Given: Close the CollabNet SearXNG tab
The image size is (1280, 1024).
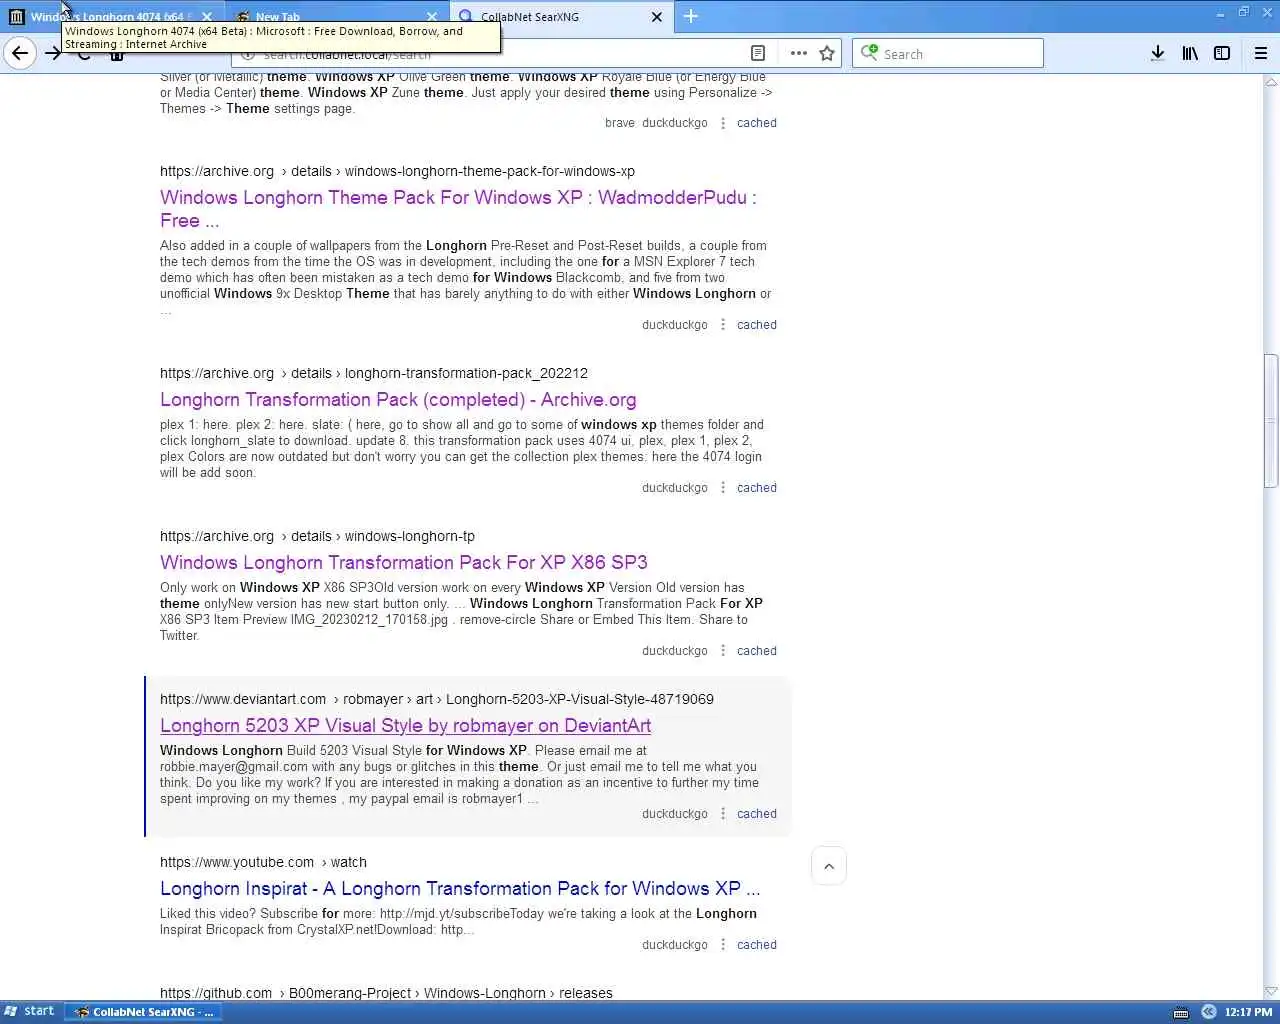Looking at the screenshot, I should click(657, 16).
